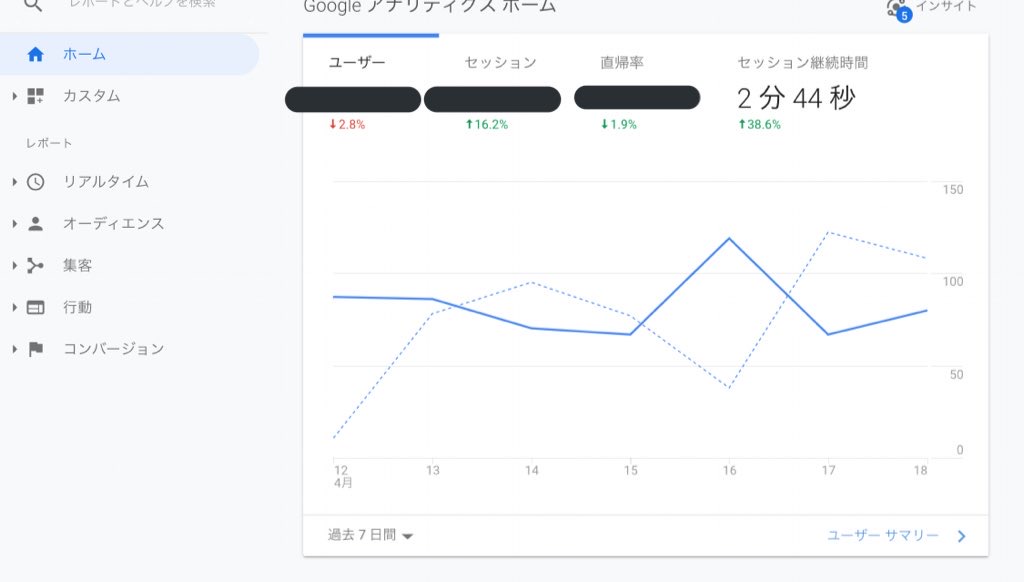Click the Home house icon

click(35, 54)
